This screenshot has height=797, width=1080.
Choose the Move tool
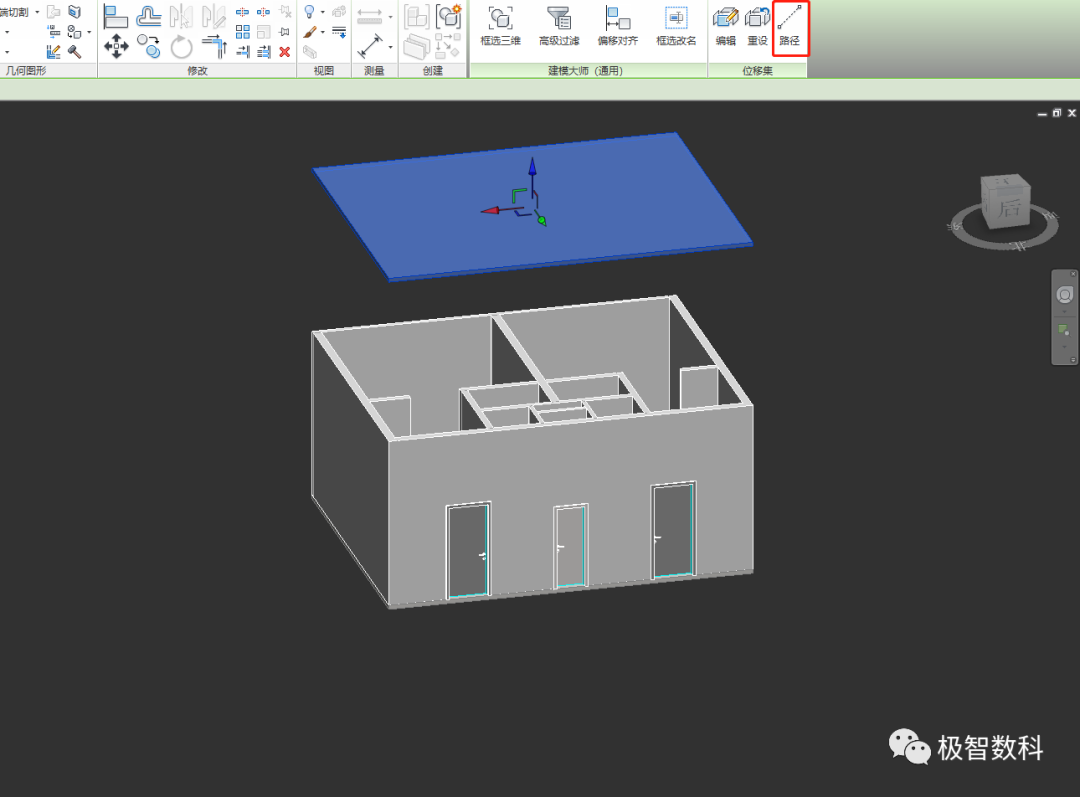[x=116, y=47]
